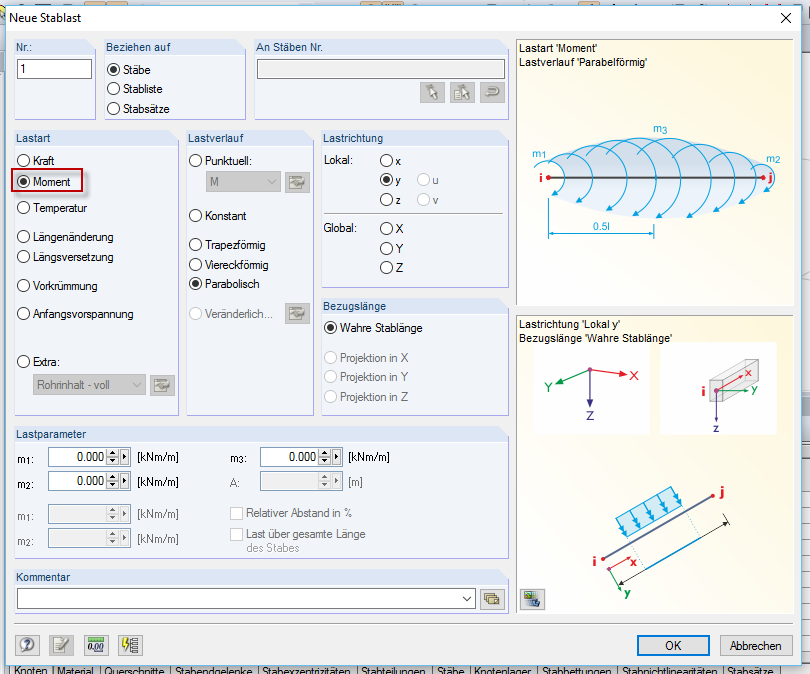This screenshot has width=810, height=674.
Task: Click the select members from list icon
Action: pos(462,92)
